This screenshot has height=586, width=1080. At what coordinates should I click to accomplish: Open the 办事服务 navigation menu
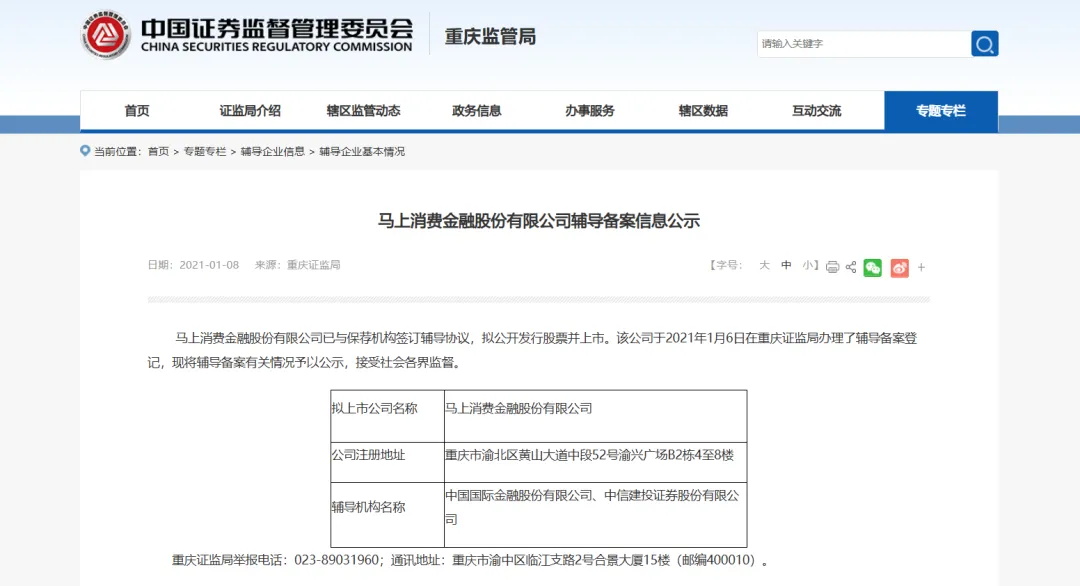[590, 111]
